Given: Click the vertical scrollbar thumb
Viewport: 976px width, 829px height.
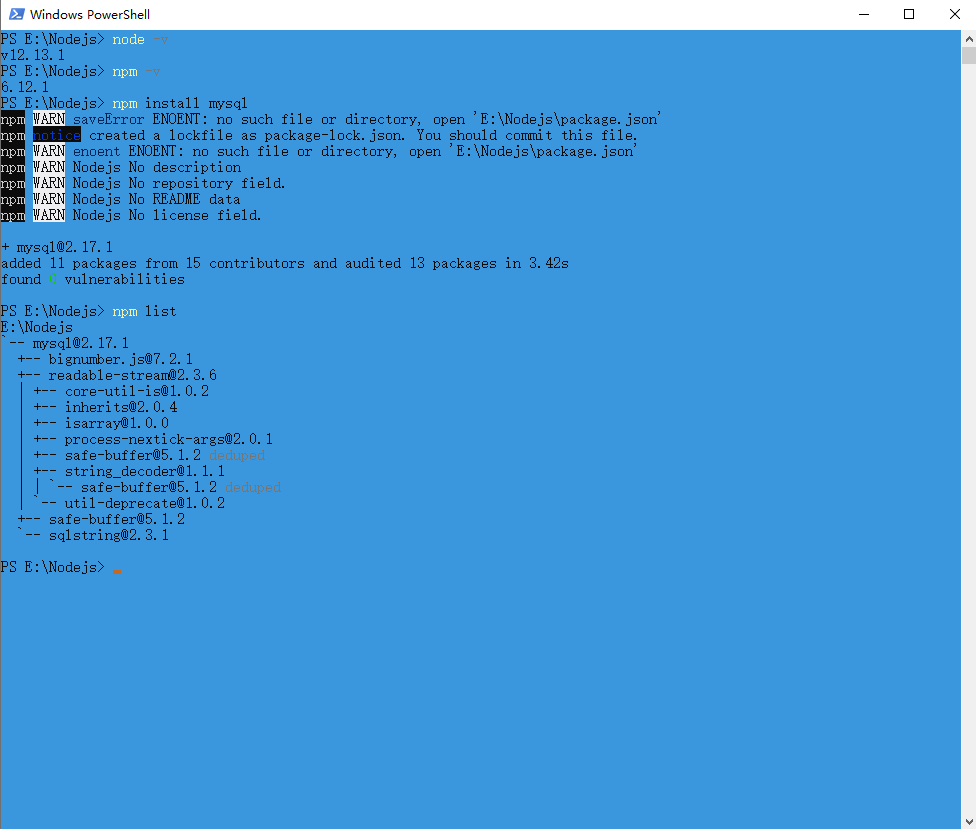Looking at the screenshot, I should coord(969,55).
